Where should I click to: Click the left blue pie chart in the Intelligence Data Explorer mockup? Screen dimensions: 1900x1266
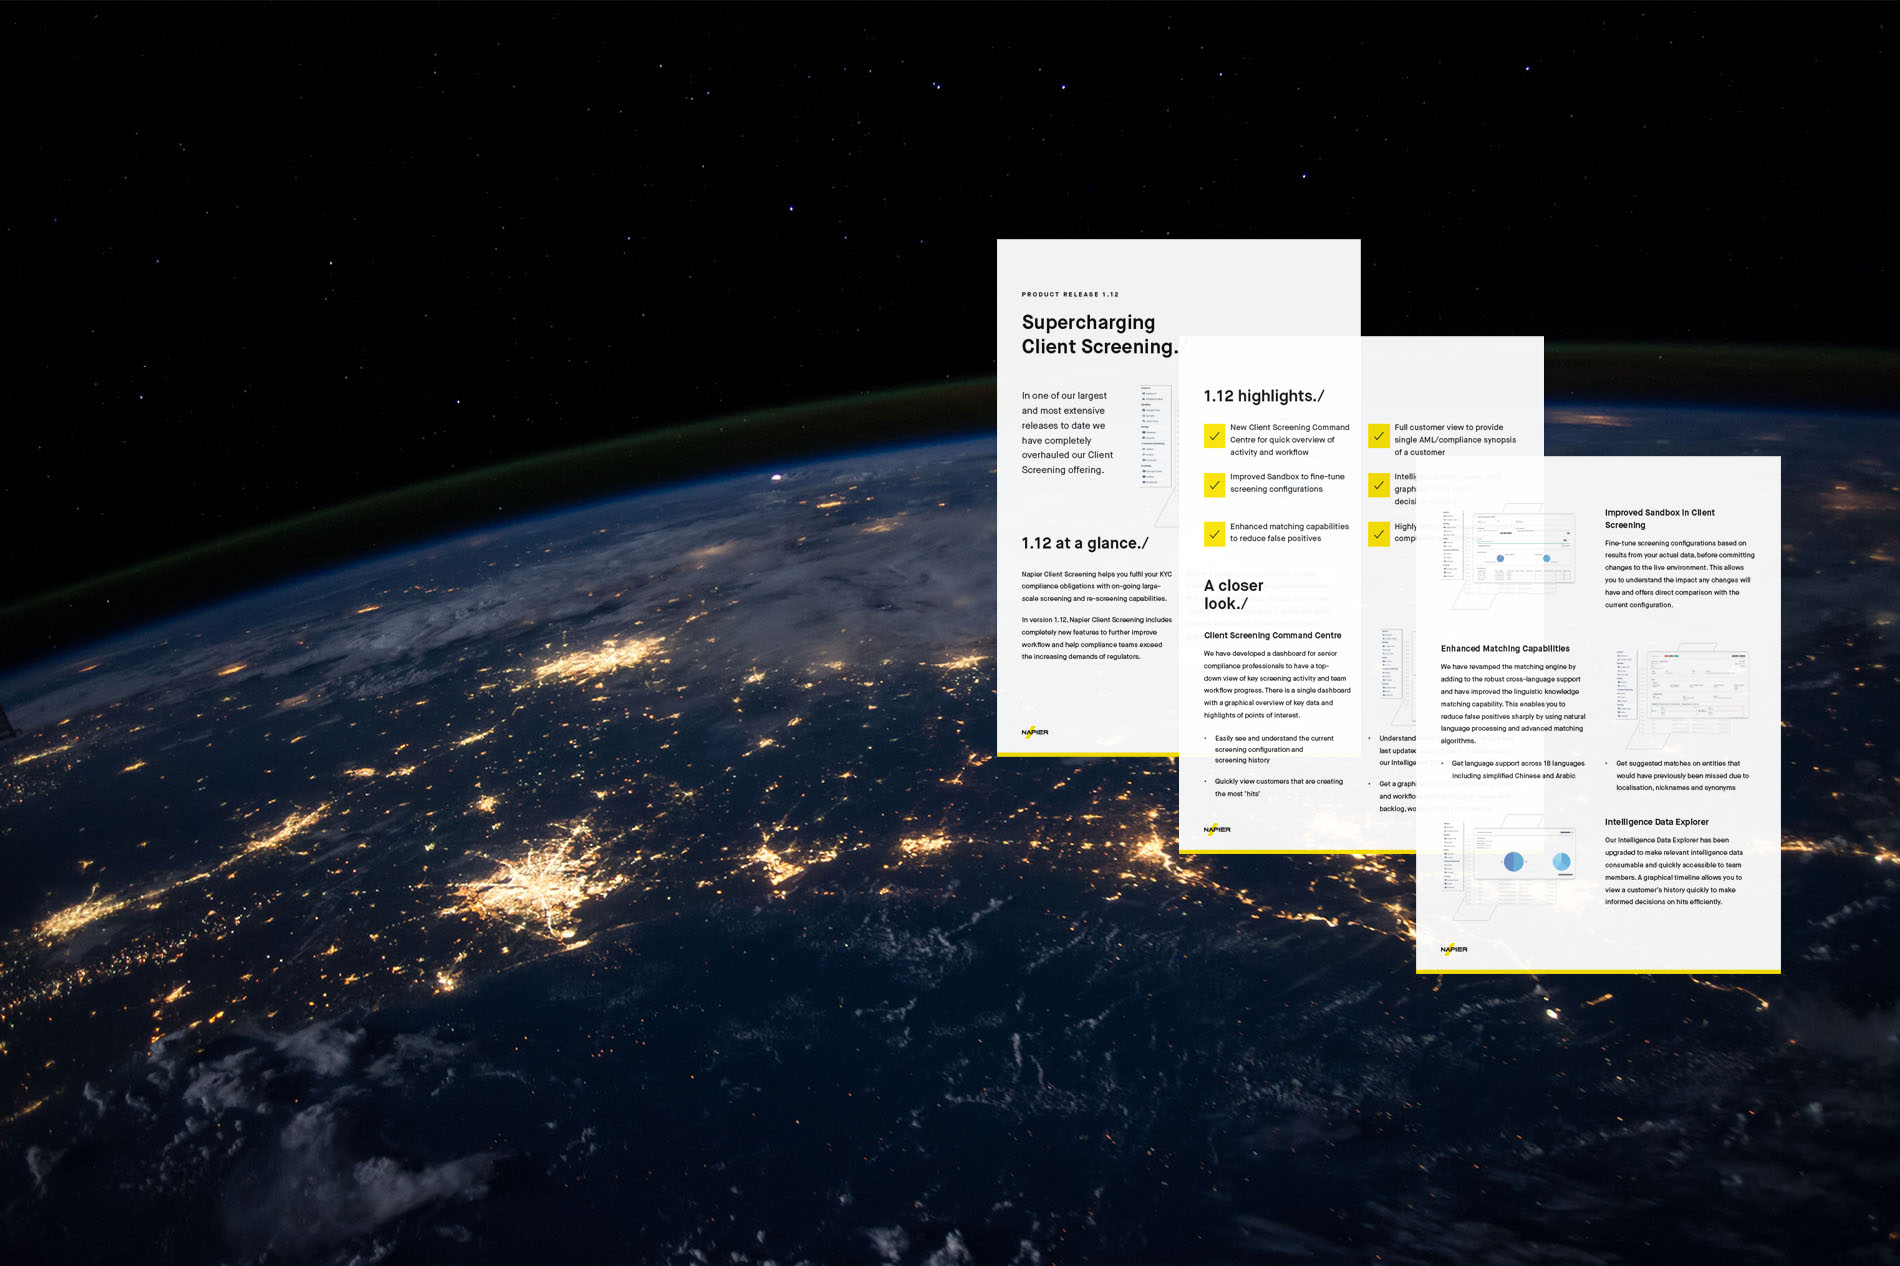[1514, 862]
